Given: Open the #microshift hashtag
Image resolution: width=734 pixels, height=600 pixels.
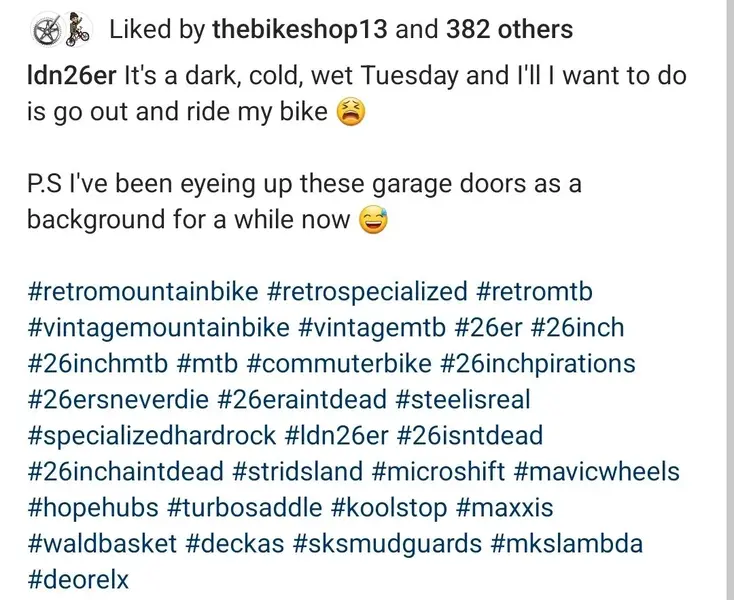Looking at the screenshot, I should pyautogui.click(x=438, y=472).
